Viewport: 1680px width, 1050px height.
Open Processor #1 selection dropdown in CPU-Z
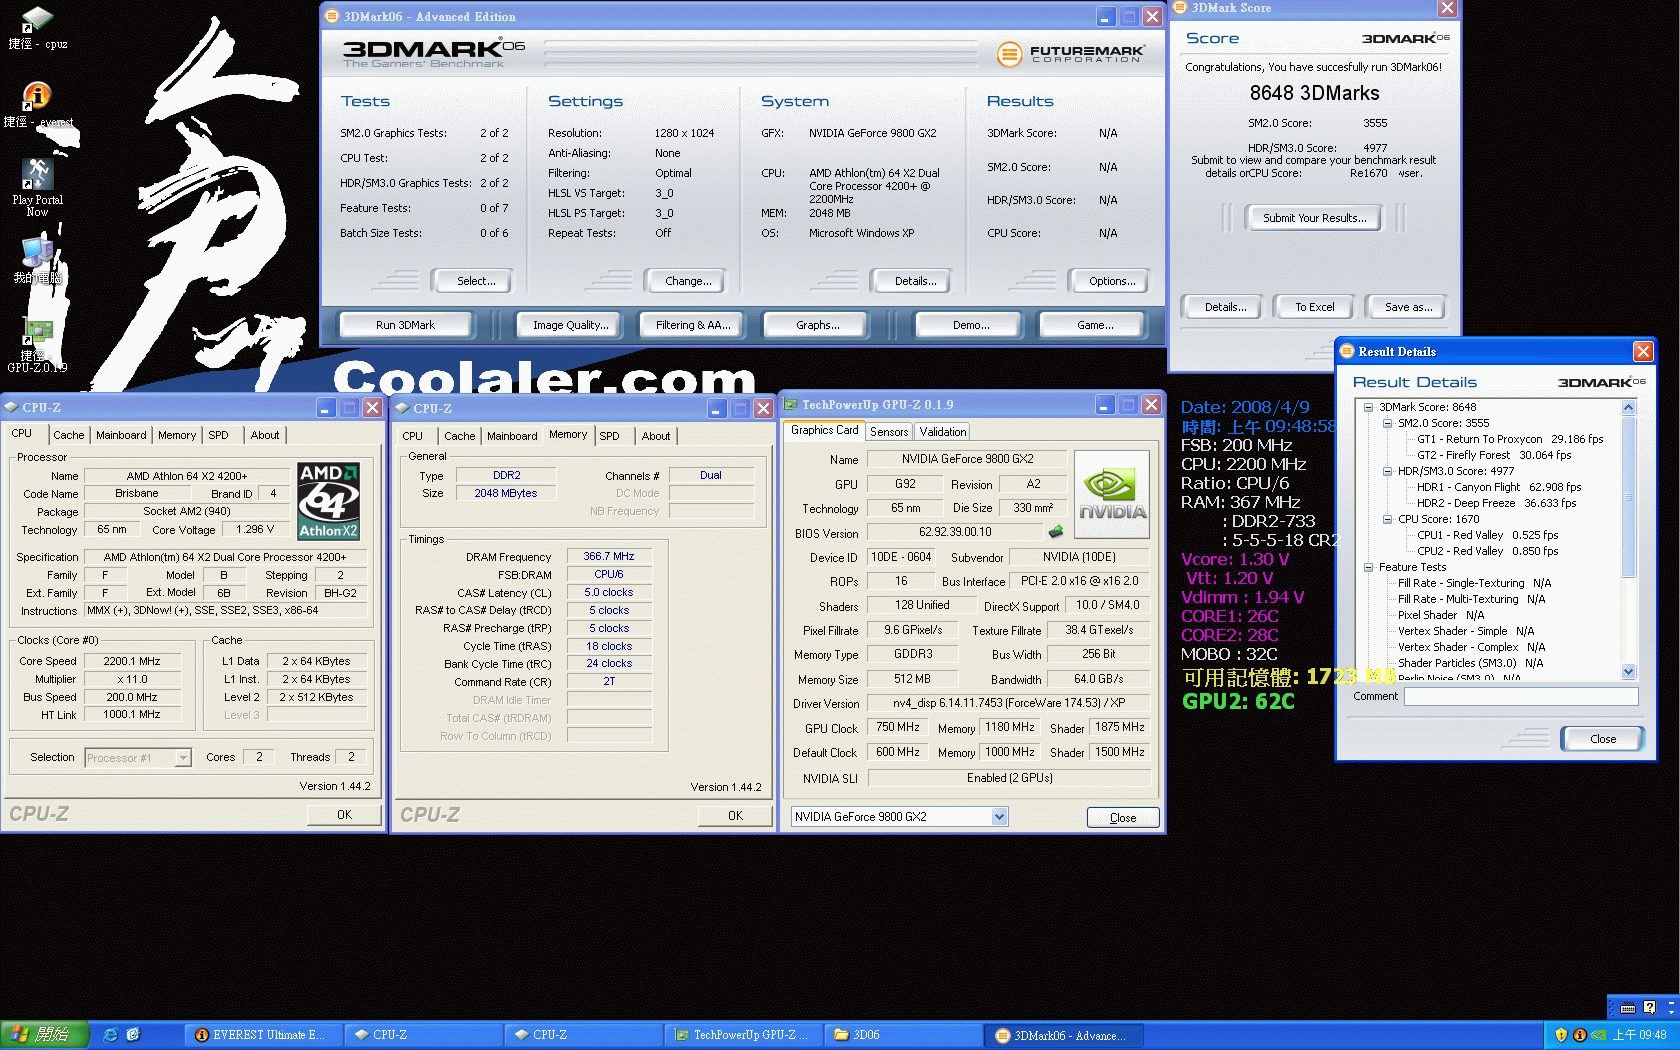pyautogui.click(x=183, y=758)
